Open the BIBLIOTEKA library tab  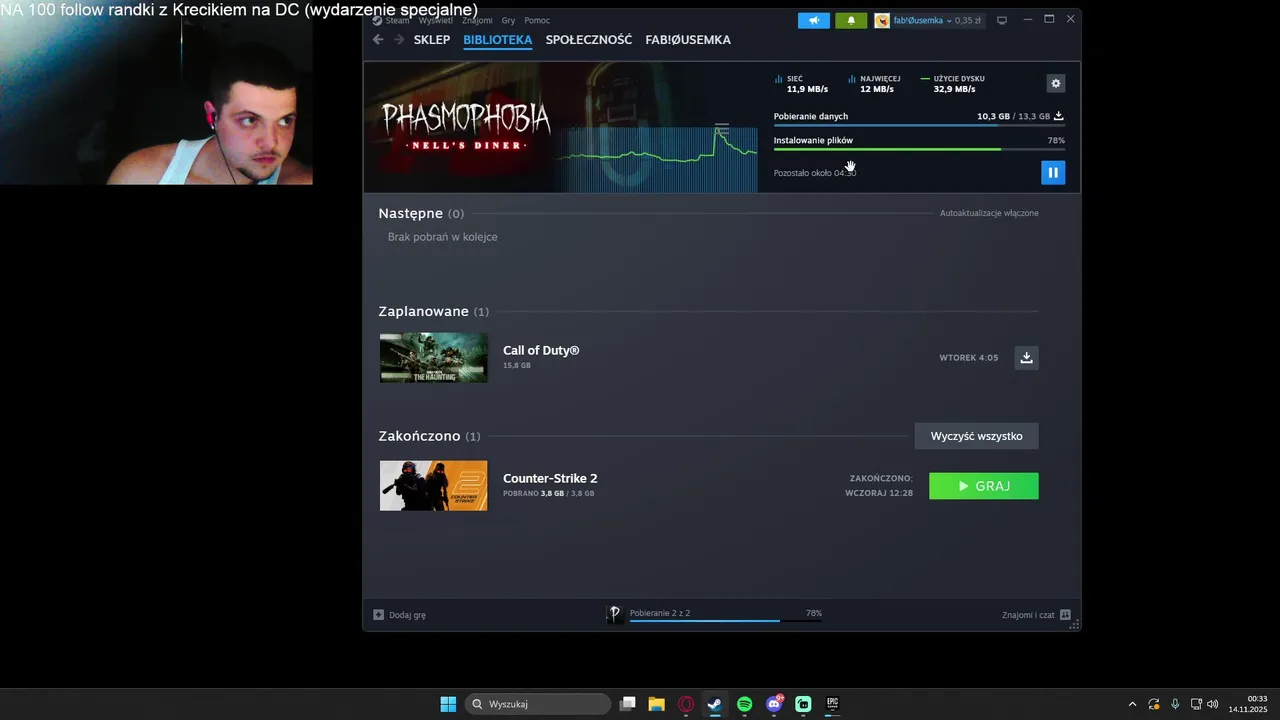(x=497, y=40)
